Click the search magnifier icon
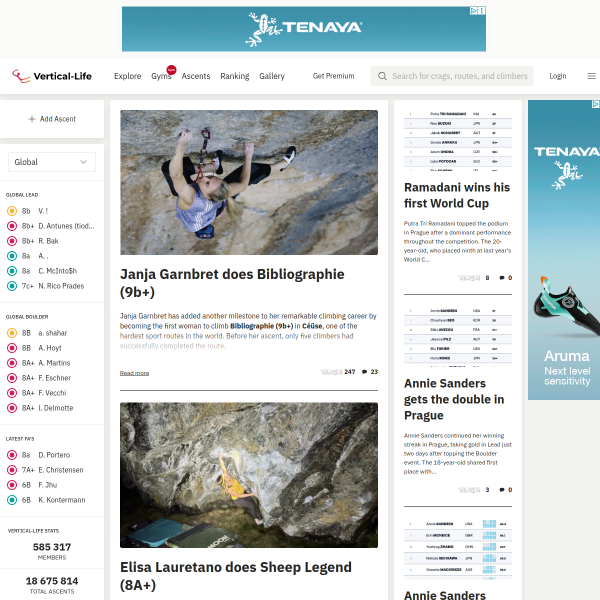The height and width of the screenshot is (600, 600). (382, 76)
